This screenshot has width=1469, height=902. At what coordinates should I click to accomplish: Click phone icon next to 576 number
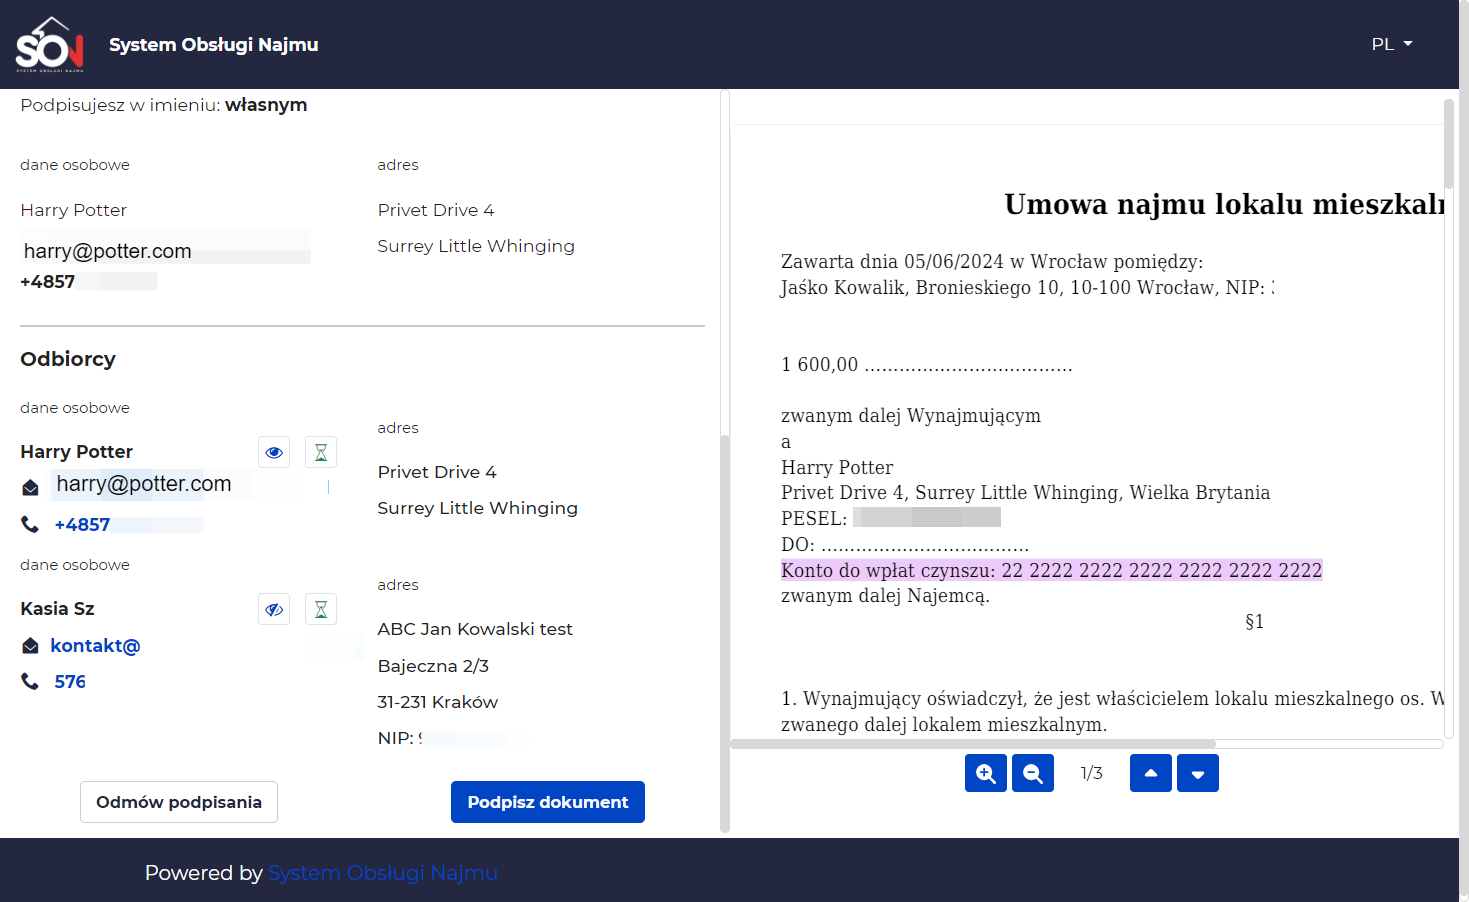point(30,681)
